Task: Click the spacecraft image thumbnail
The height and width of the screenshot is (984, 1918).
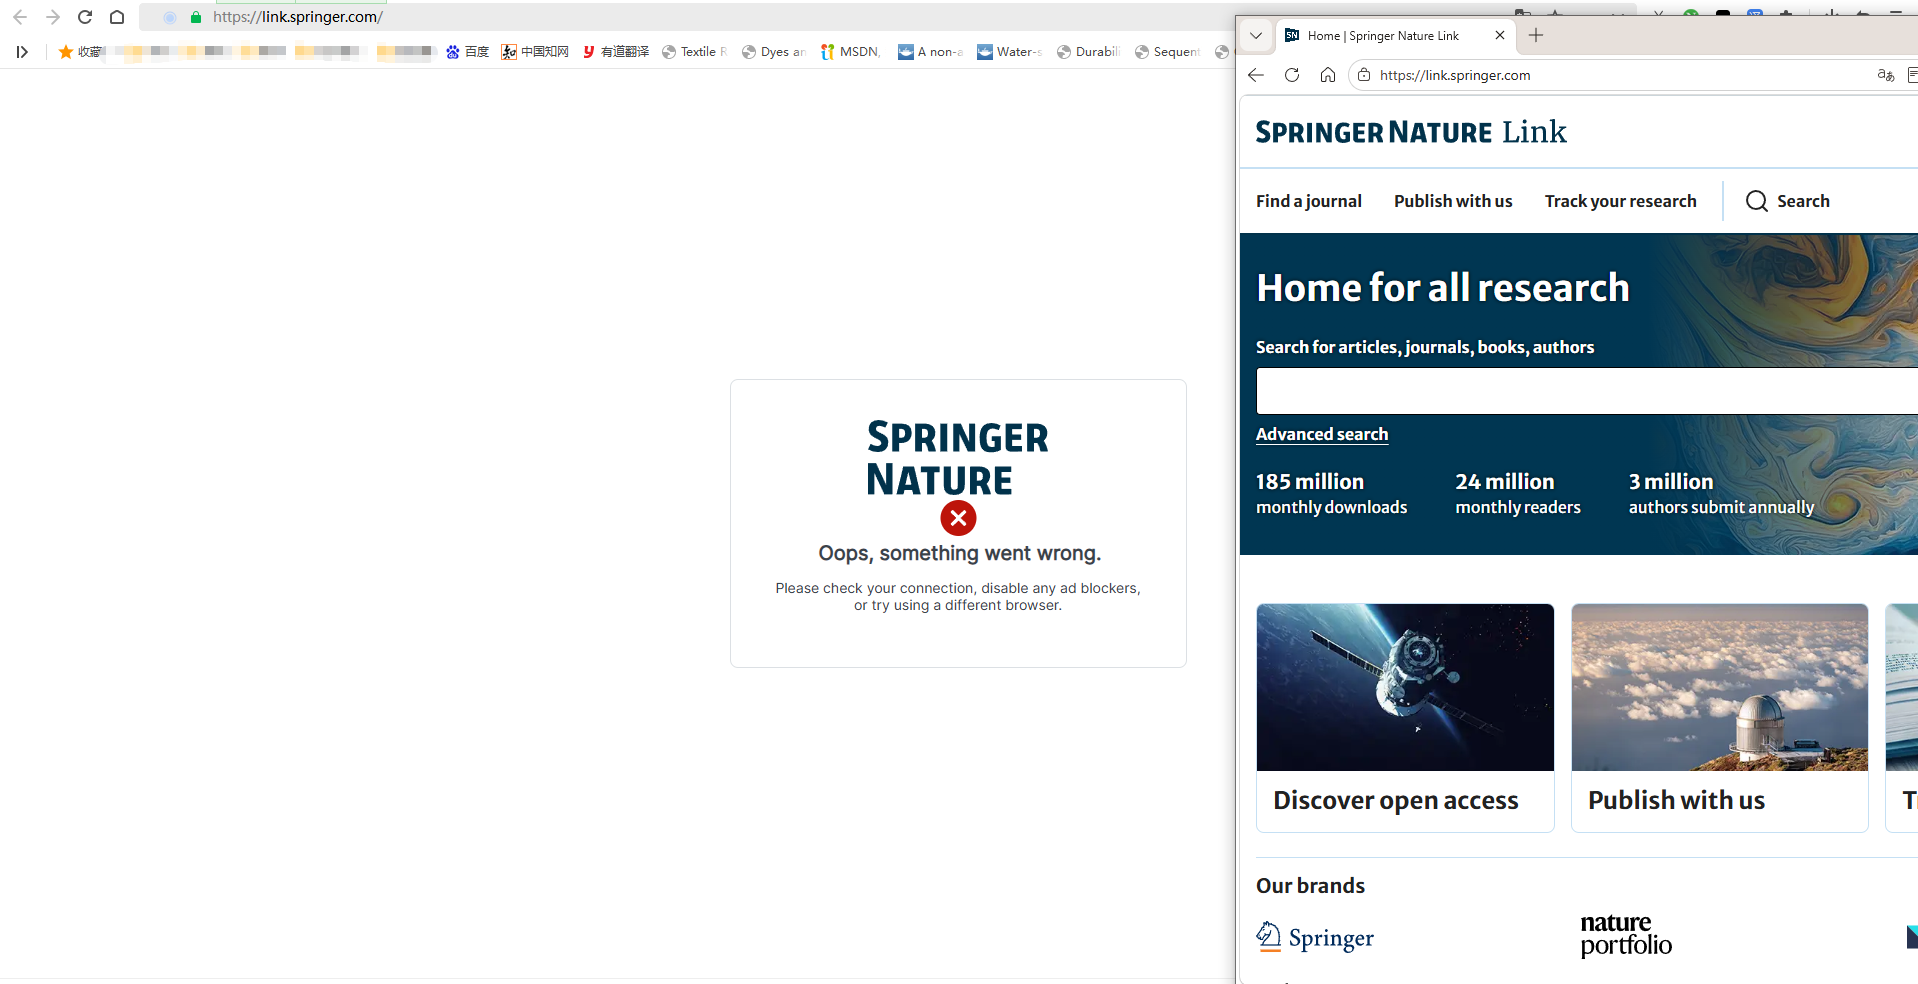Action: 1405,687
